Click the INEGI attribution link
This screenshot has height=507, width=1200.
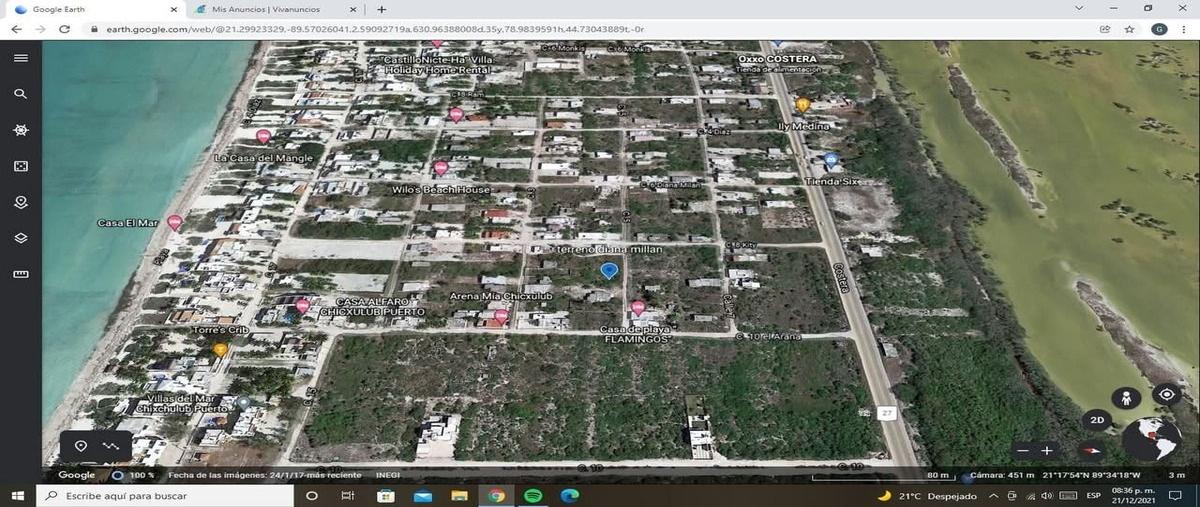click(x=387, y=475)
